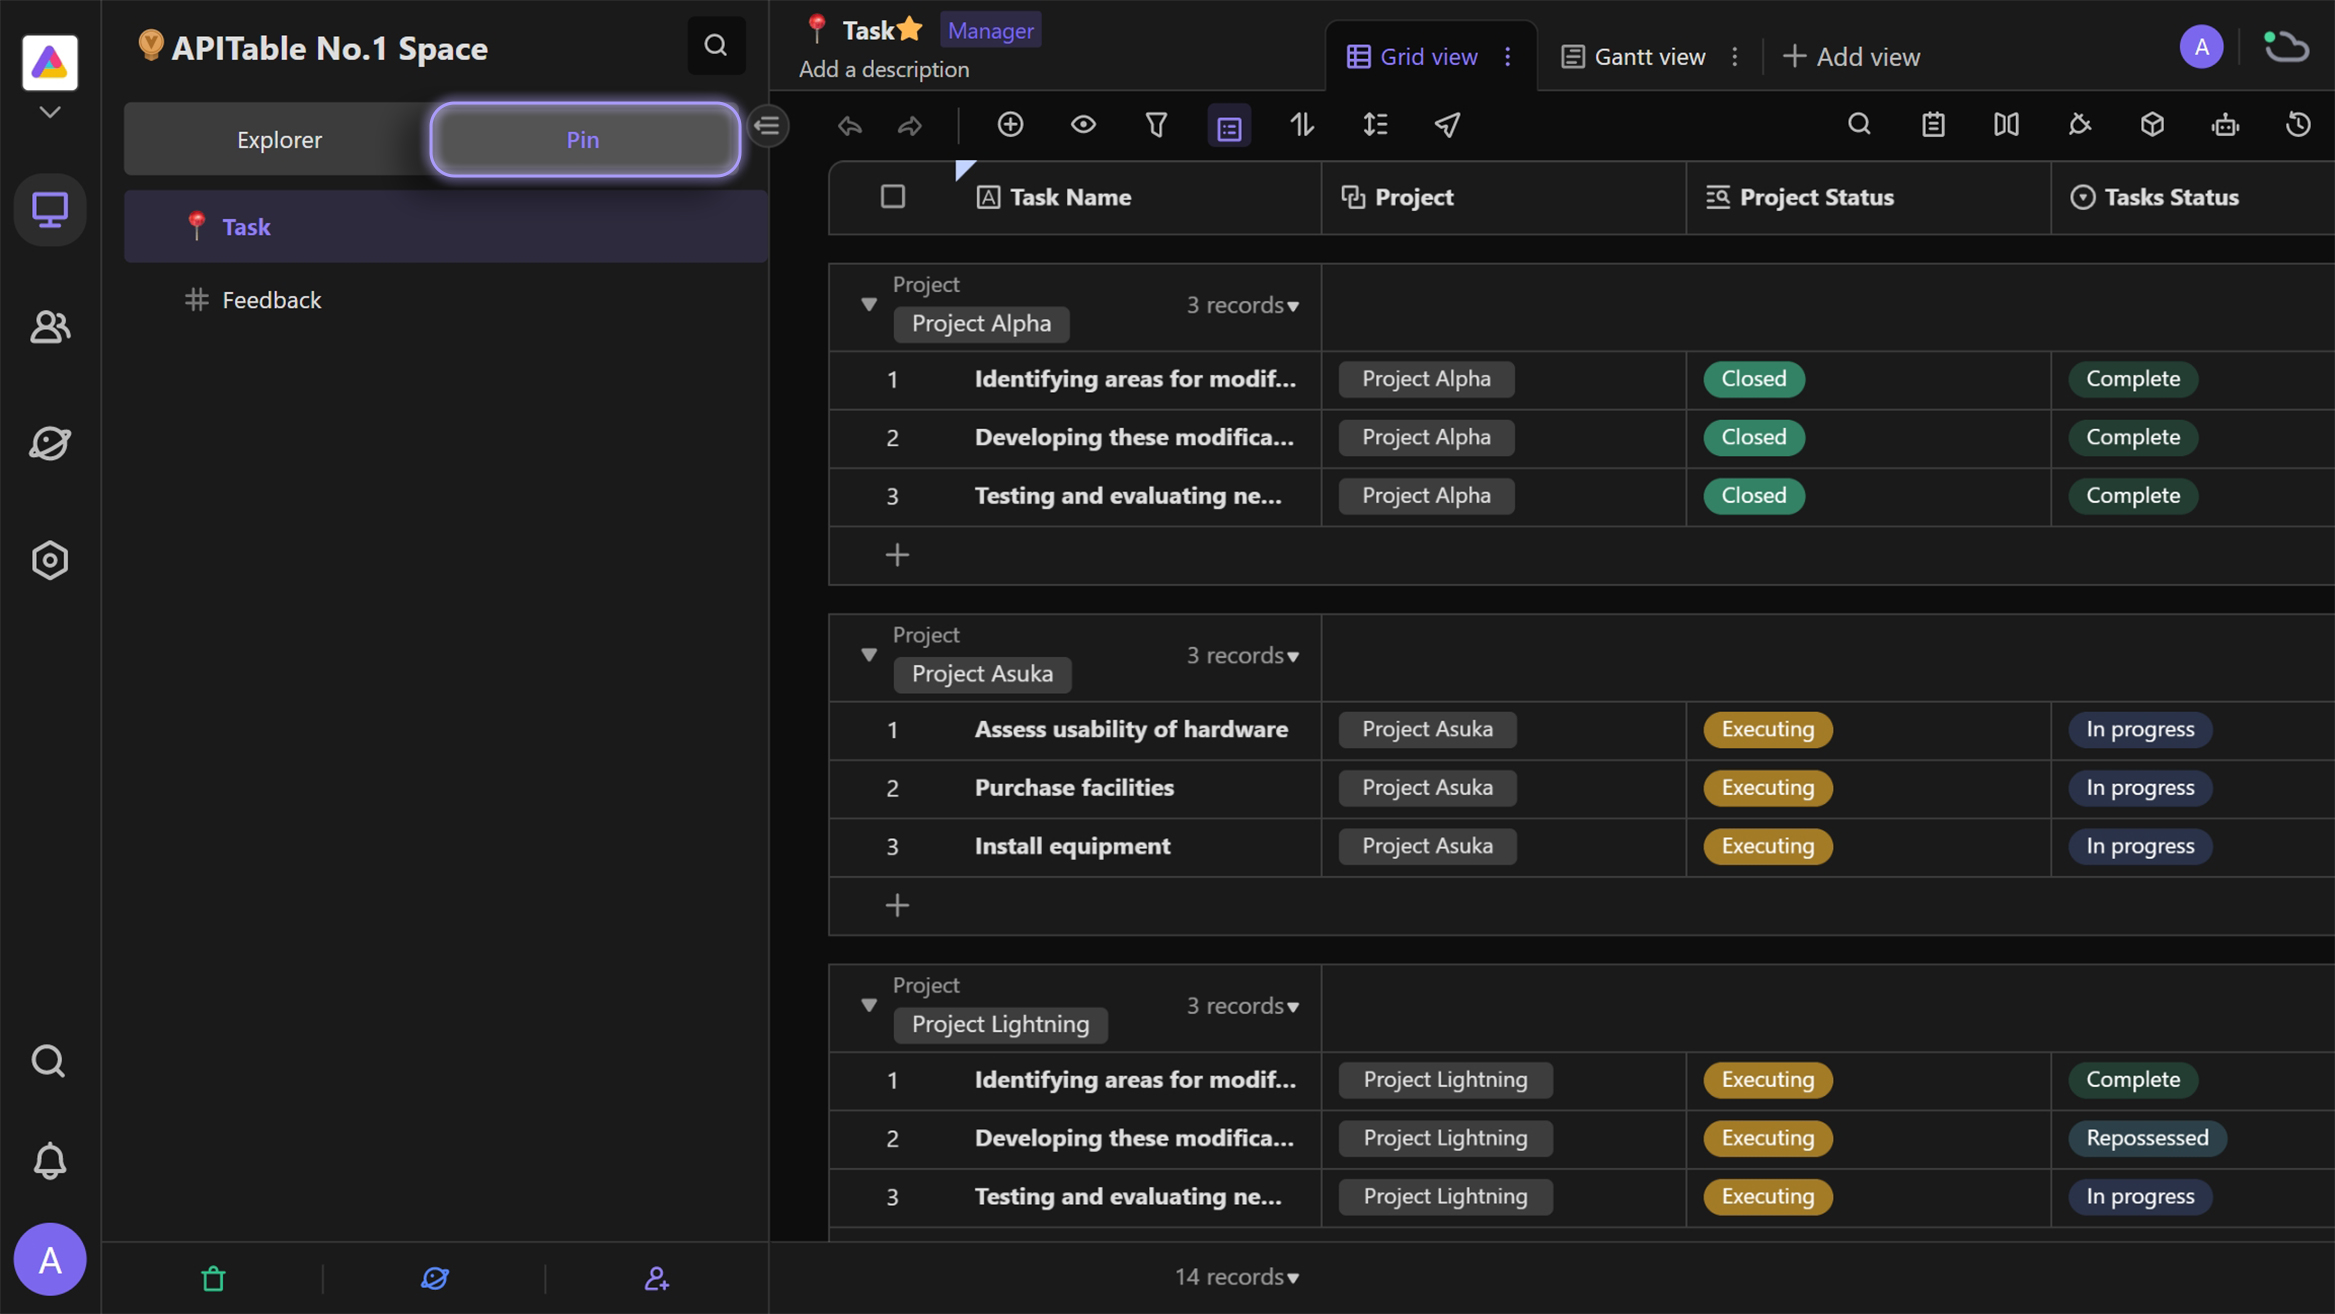This screenshot has height=1314, width=2335.
Task: Open quick search in left sidebar
Action: click(x=48, y=1061)
